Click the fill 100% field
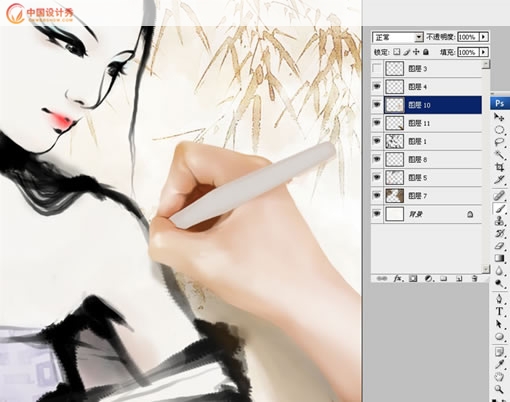This screenshot has width=510, height=402. click(468, 52)
